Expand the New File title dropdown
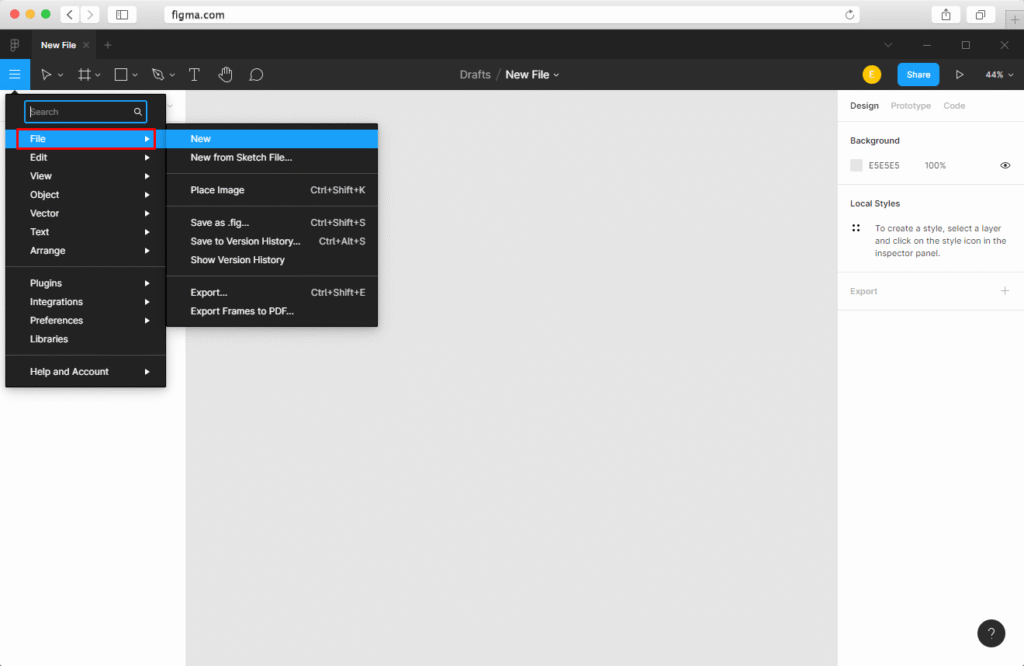1024x666 pixels. [x=532, y=75]
